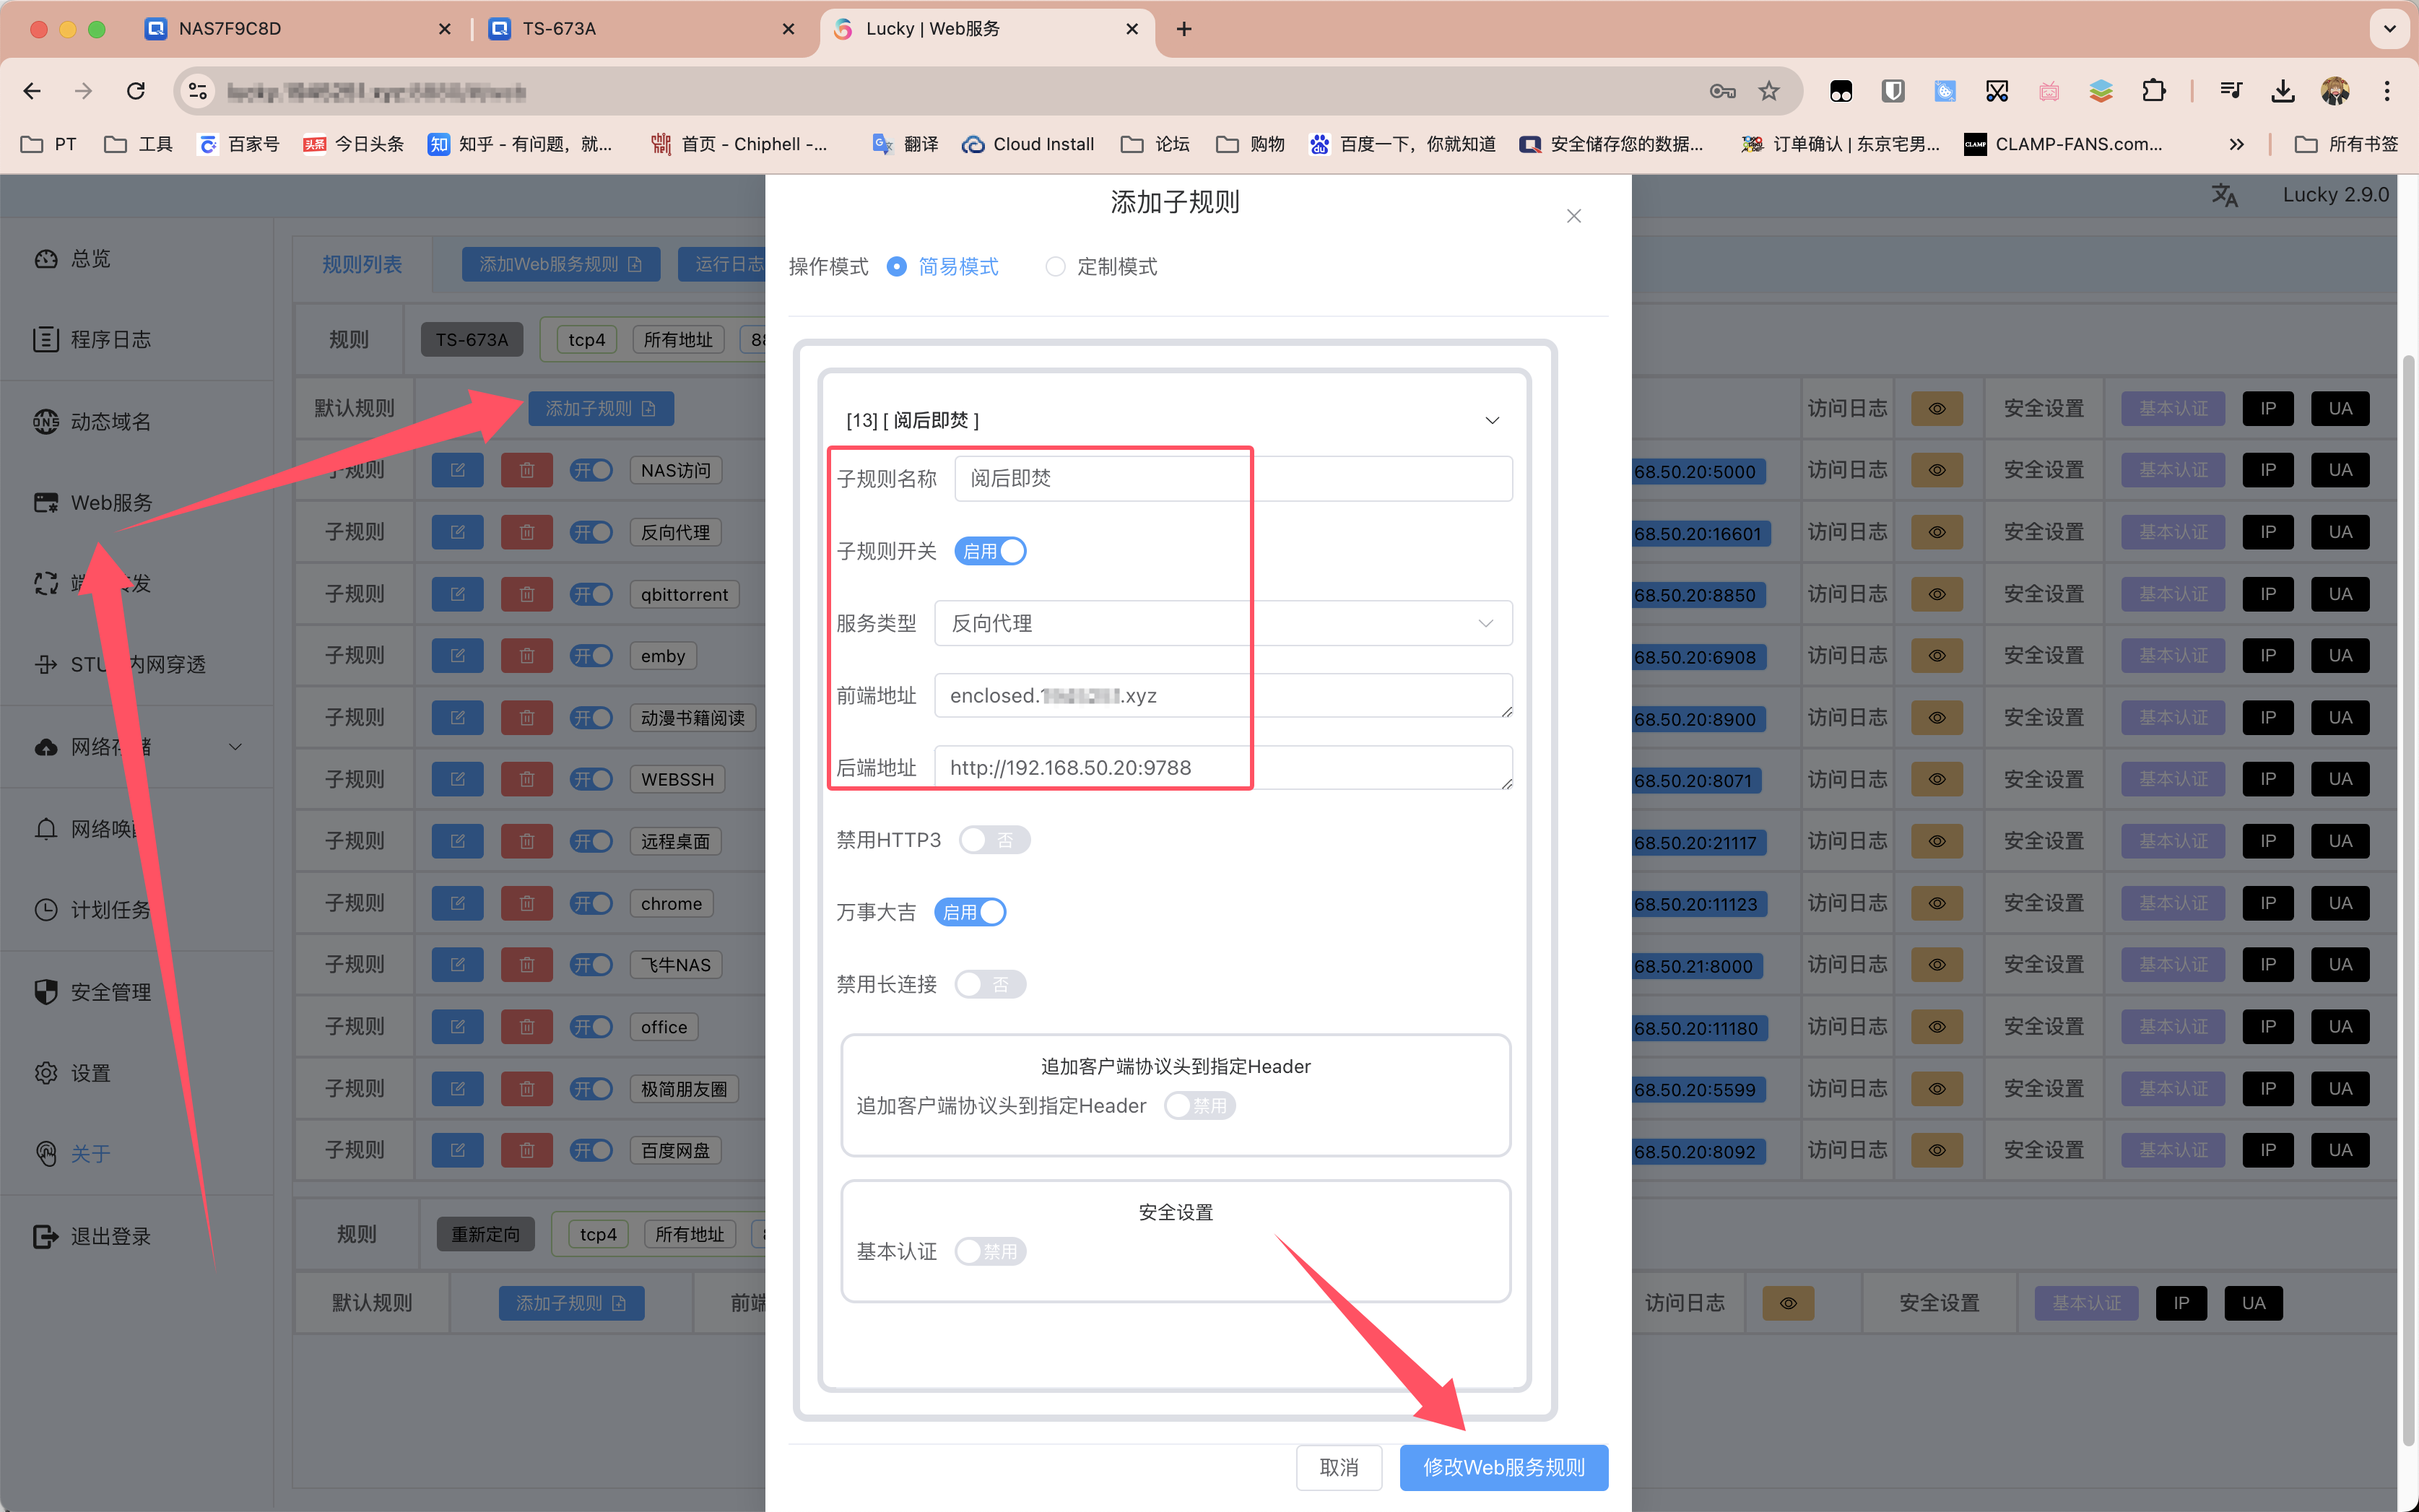Screen dimensions: 2419x1512
Task: Expand hidden bookmarks with the » chevron
Action: 2237,144
